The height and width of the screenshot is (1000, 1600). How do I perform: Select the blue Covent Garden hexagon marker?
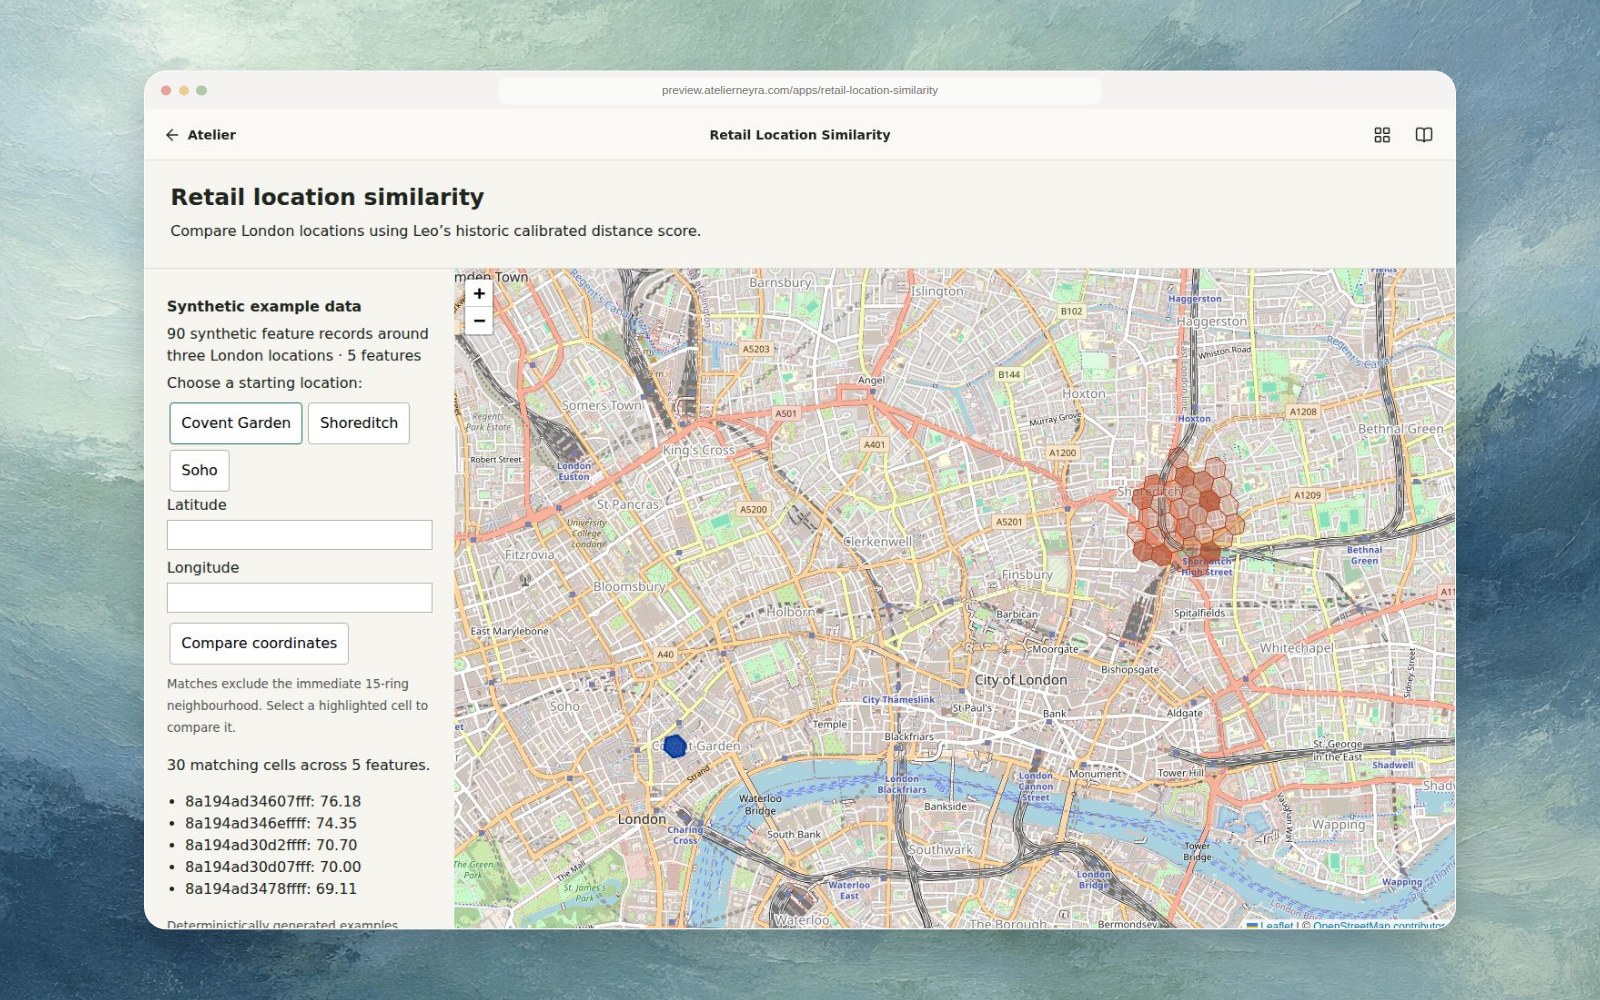pos(675,746)
